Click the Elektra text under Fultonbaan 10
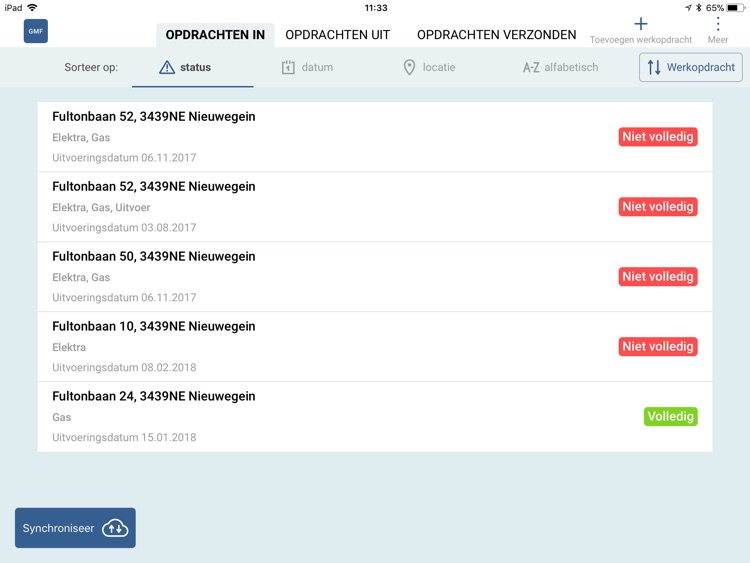750x563 pixels. click(69, 347)
